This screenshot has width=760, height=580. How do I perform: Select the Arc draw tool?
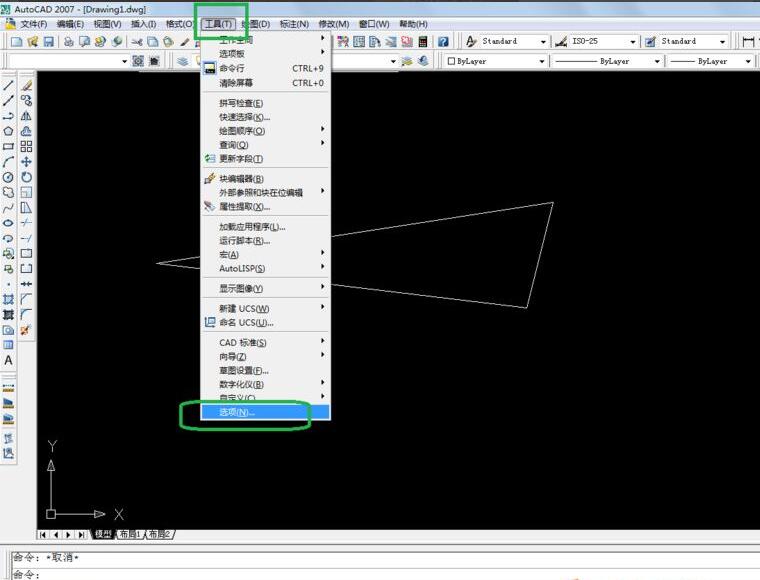click(8, 162)
